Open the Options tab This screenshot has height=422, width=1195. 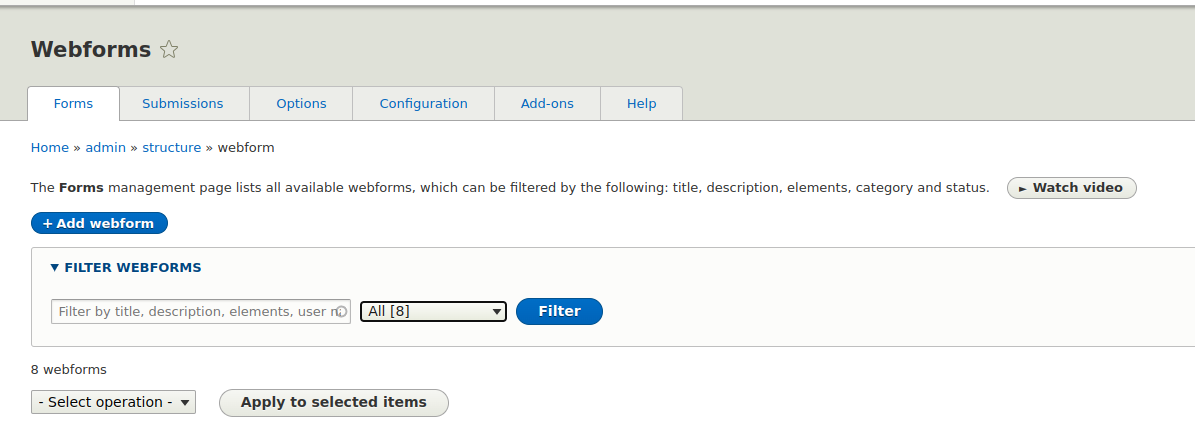(x=301, y=104)
